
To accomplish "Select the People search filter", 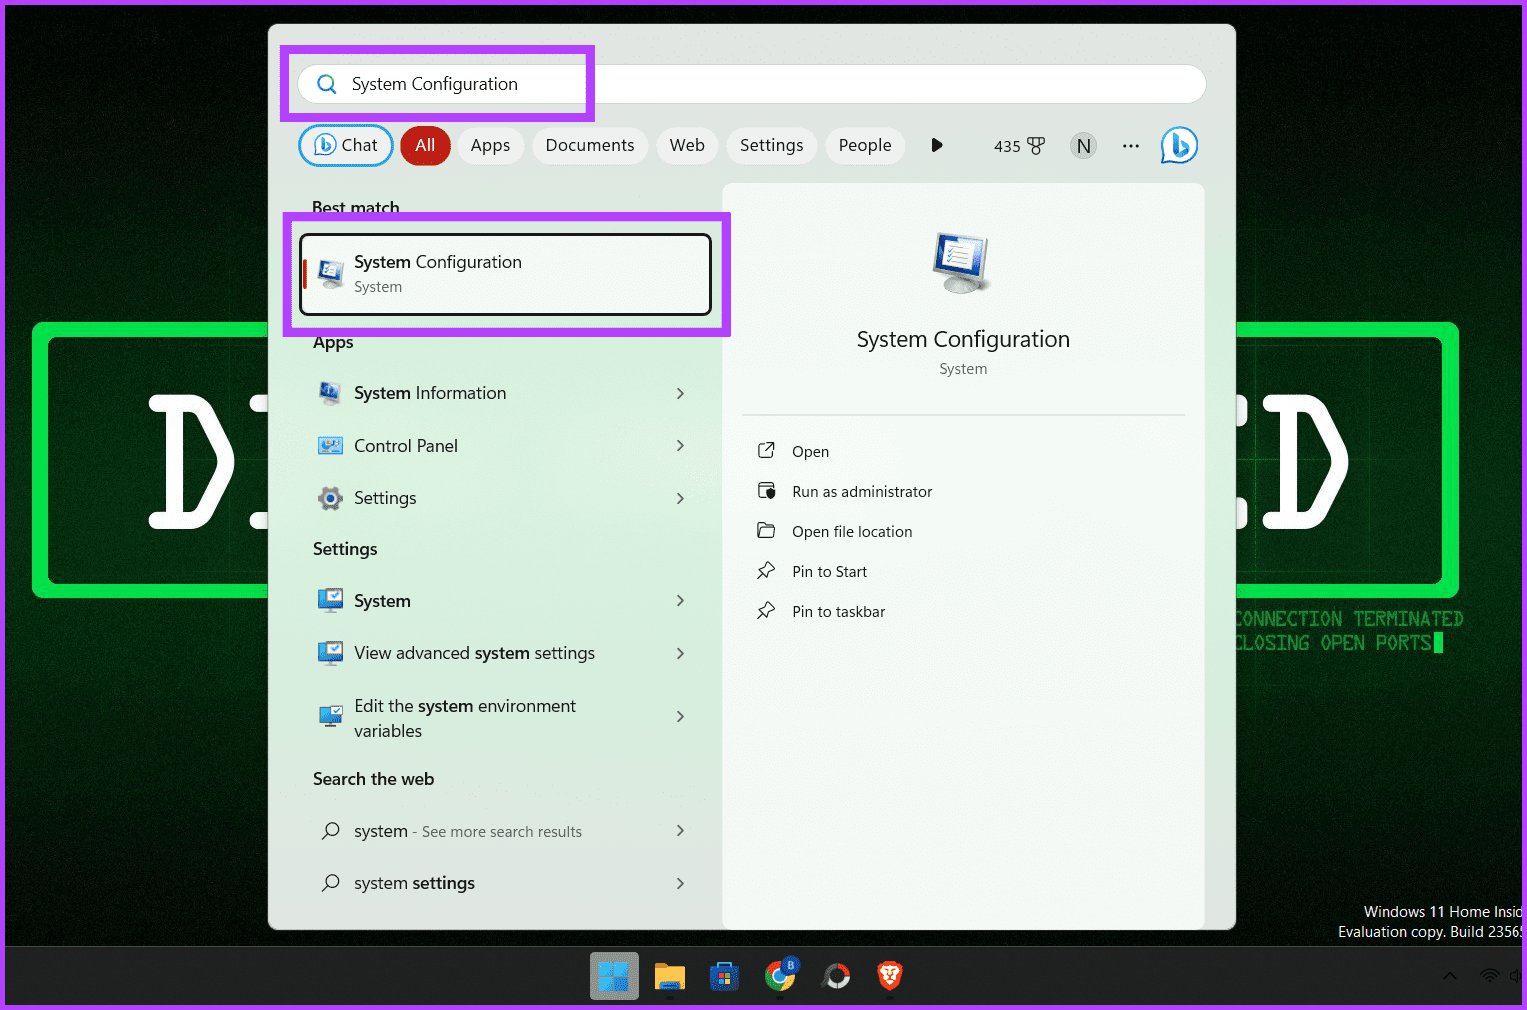I will [864, 145].
